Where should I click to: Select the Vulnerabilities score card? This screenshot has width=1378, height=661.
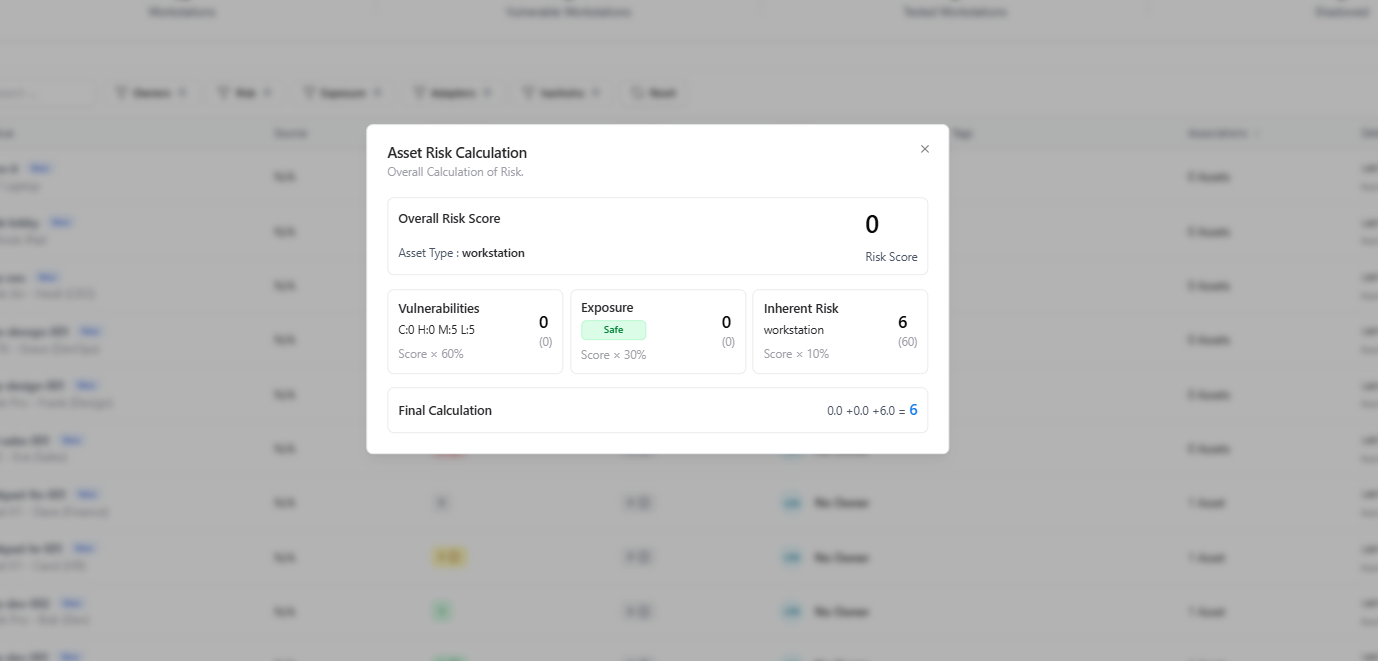coord(475,331)
